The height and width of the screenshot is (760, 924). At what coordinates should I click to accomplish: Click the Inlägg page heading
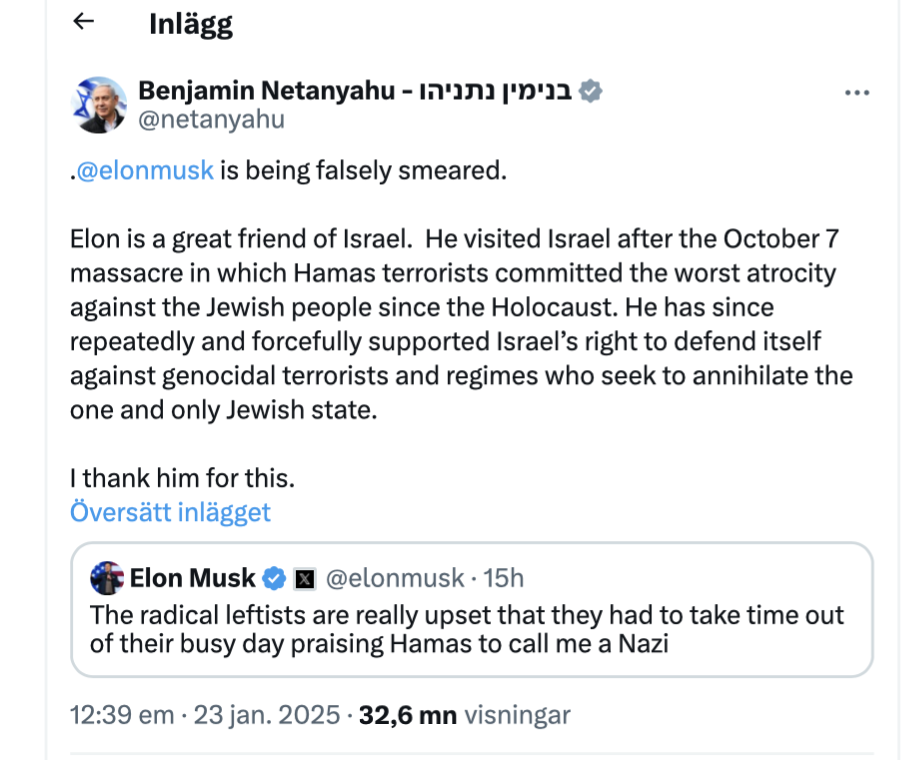click(190, 24)
